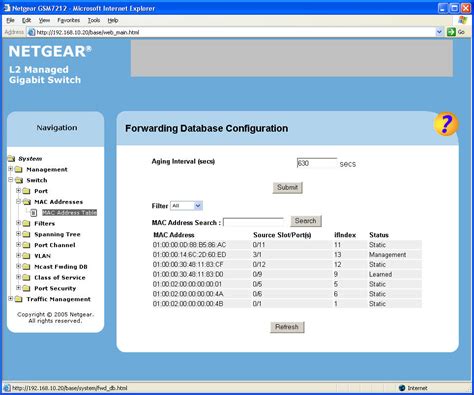Open the Port Security link
Viewport: 474px width, 395px height.
tap(55, 288)
